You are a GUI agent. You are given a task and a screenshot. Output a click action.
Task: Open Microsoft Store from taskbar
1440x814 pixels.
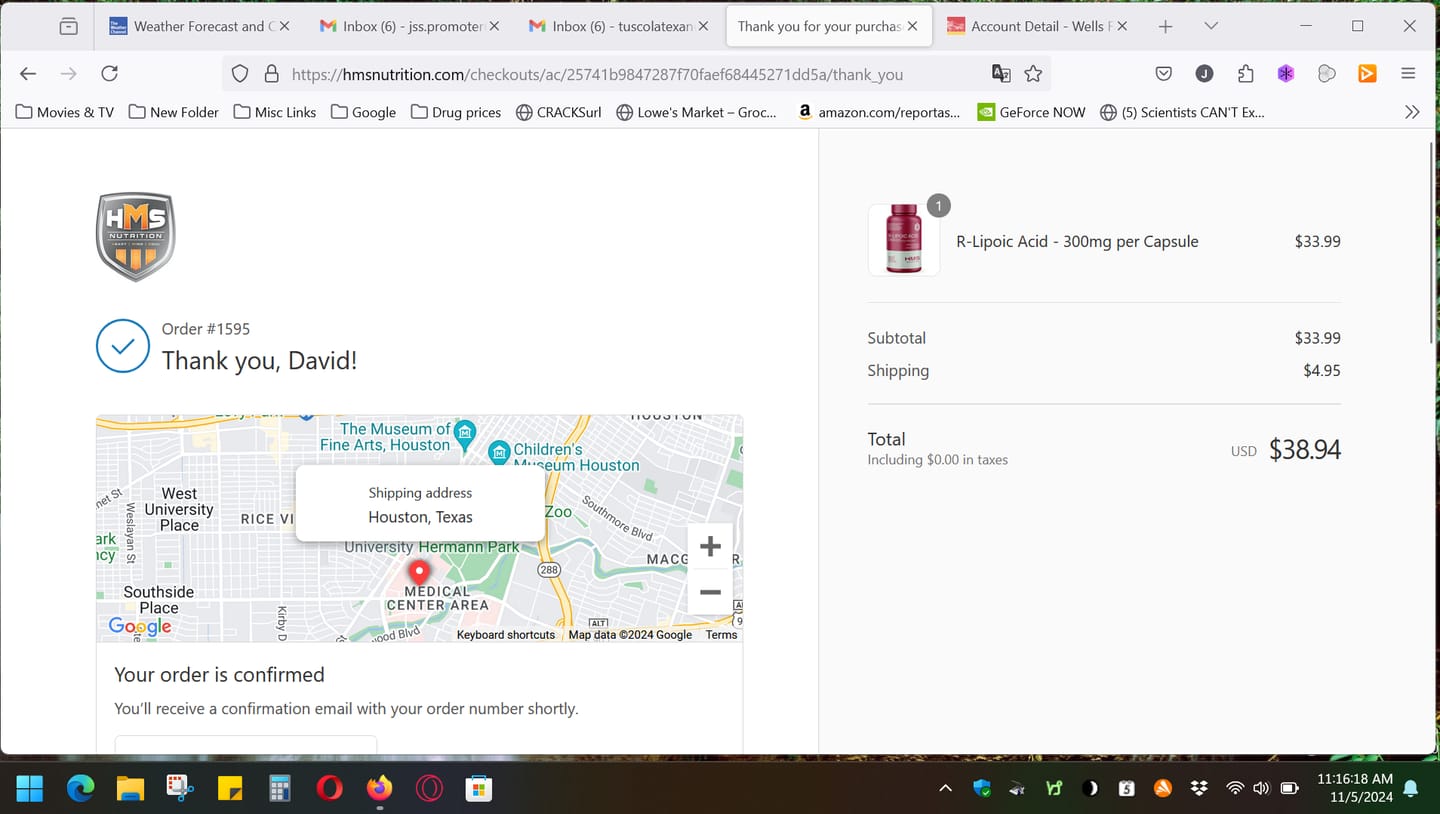(479, 788)
